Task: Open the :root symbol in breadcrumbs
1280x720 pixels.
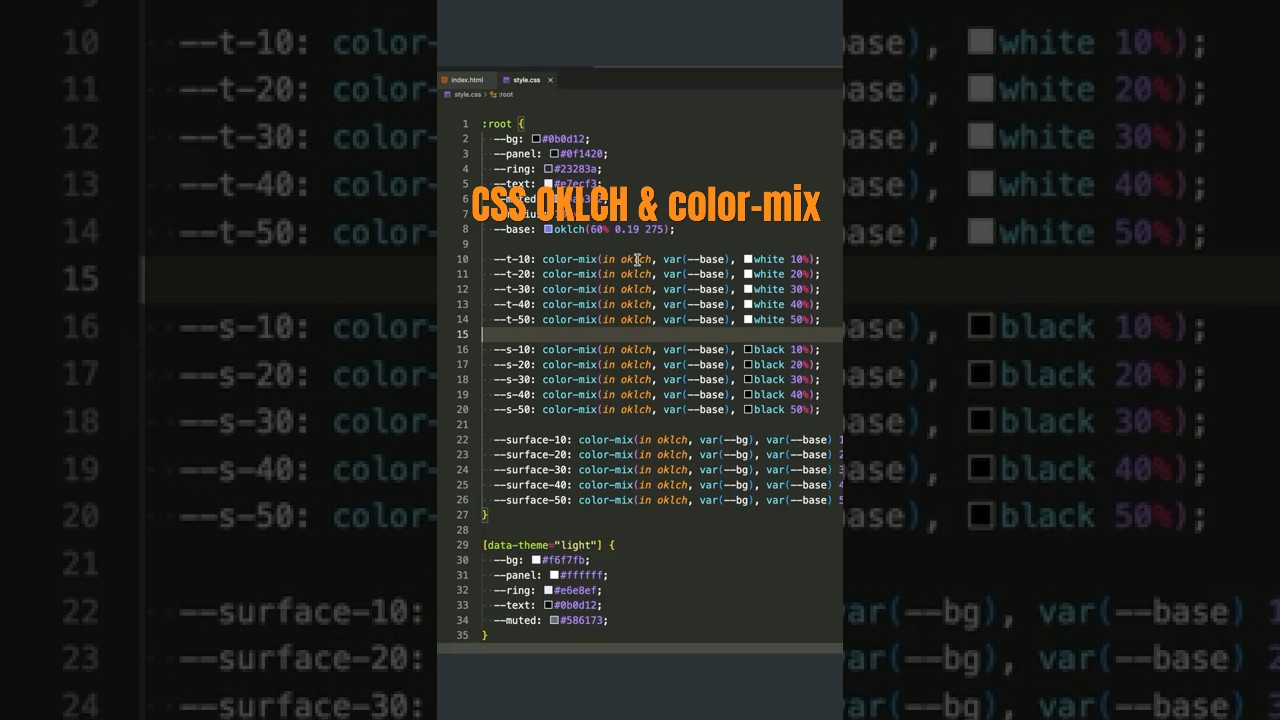Action: [x=502, y=94]
